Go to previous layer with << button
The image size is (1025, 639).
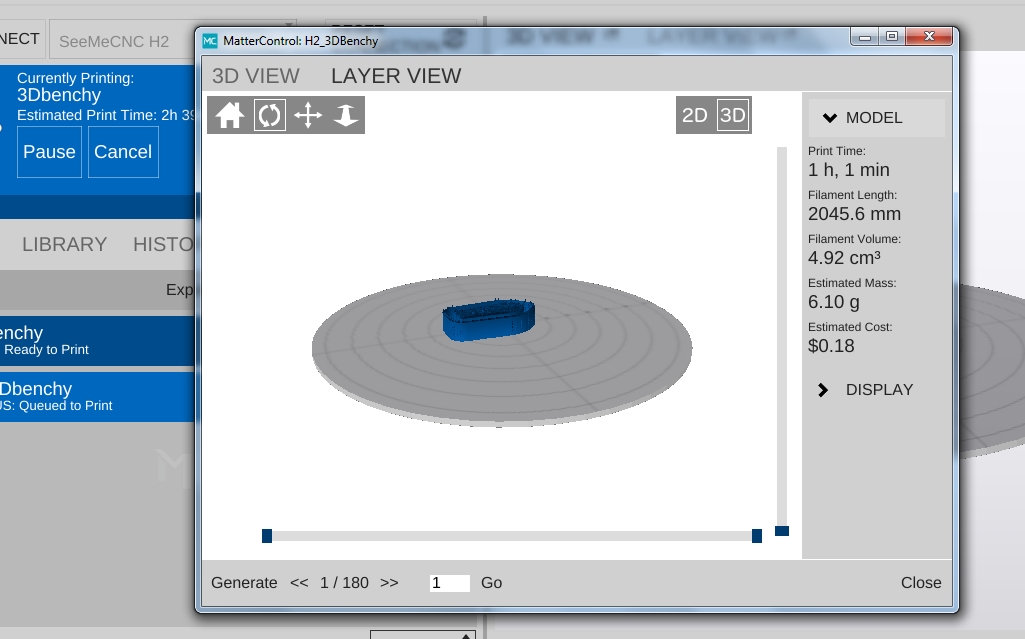(x=299, y=583)
